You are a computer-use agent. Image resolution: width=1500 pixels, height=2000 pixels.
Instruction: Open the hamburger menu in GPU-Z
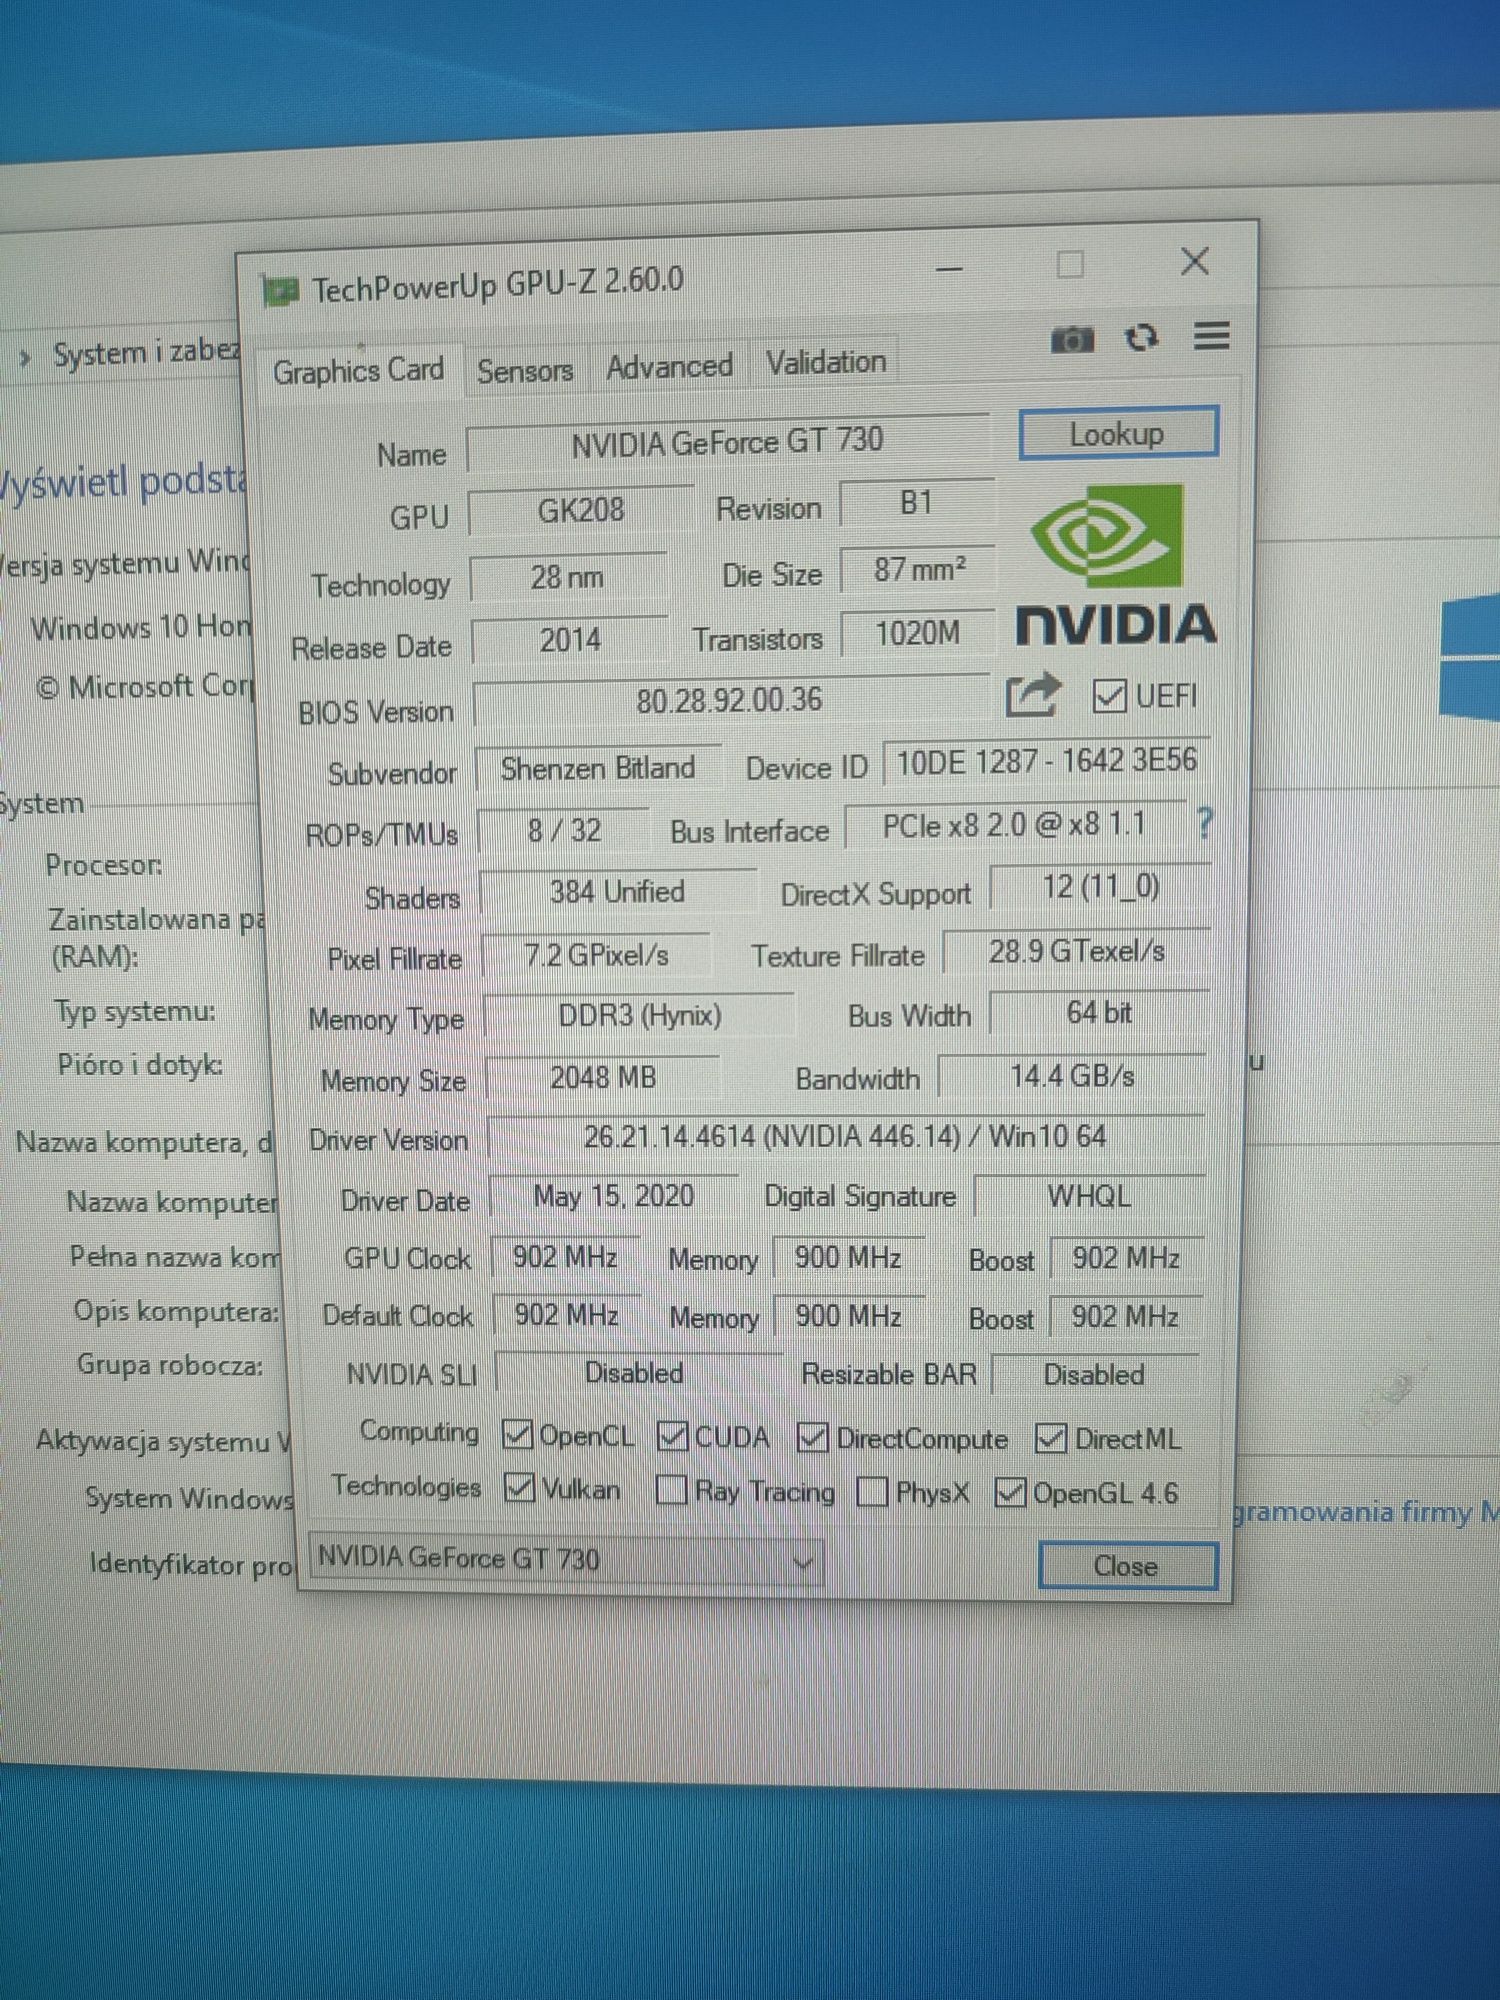(x=1211, y=336)
